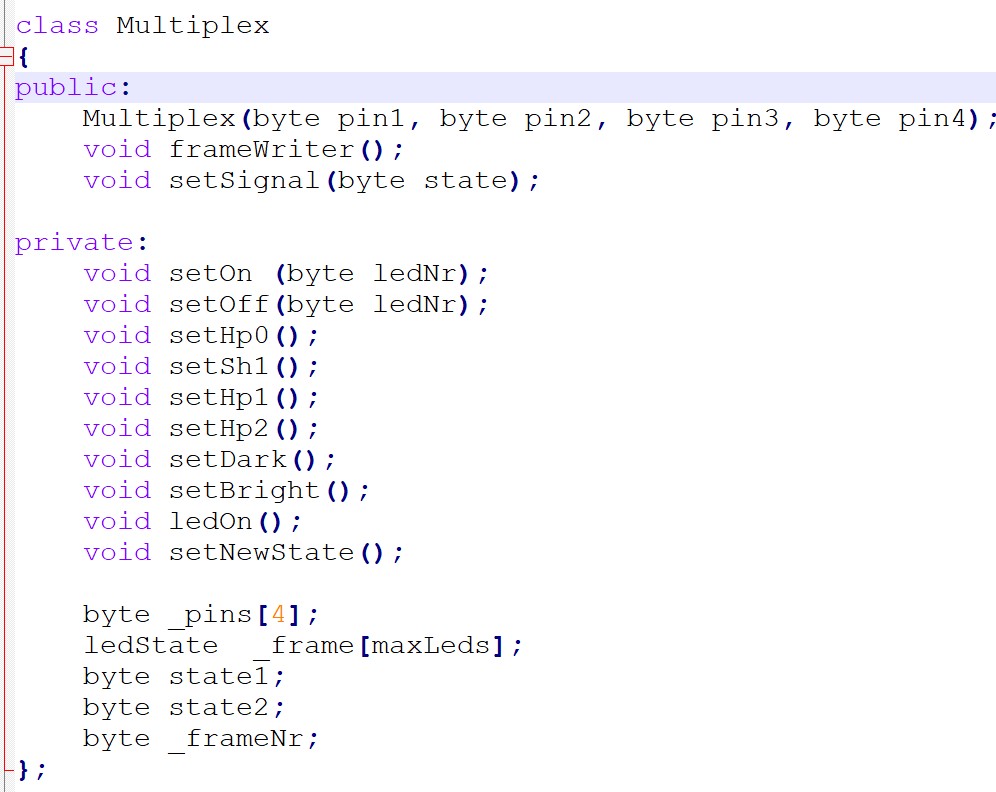Click on setNewState function name
This screenshot has height=792, width=996.
[x=261, y=553]
